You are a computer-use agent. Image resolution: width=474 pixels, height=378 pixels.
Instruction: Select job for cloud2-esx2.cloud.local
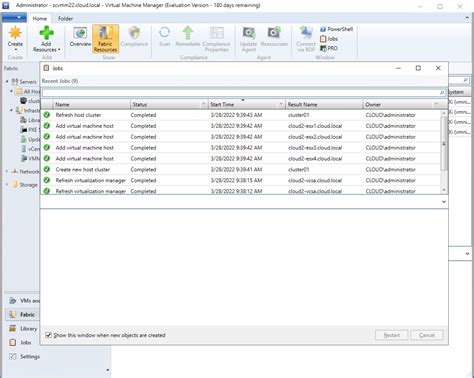241,137
